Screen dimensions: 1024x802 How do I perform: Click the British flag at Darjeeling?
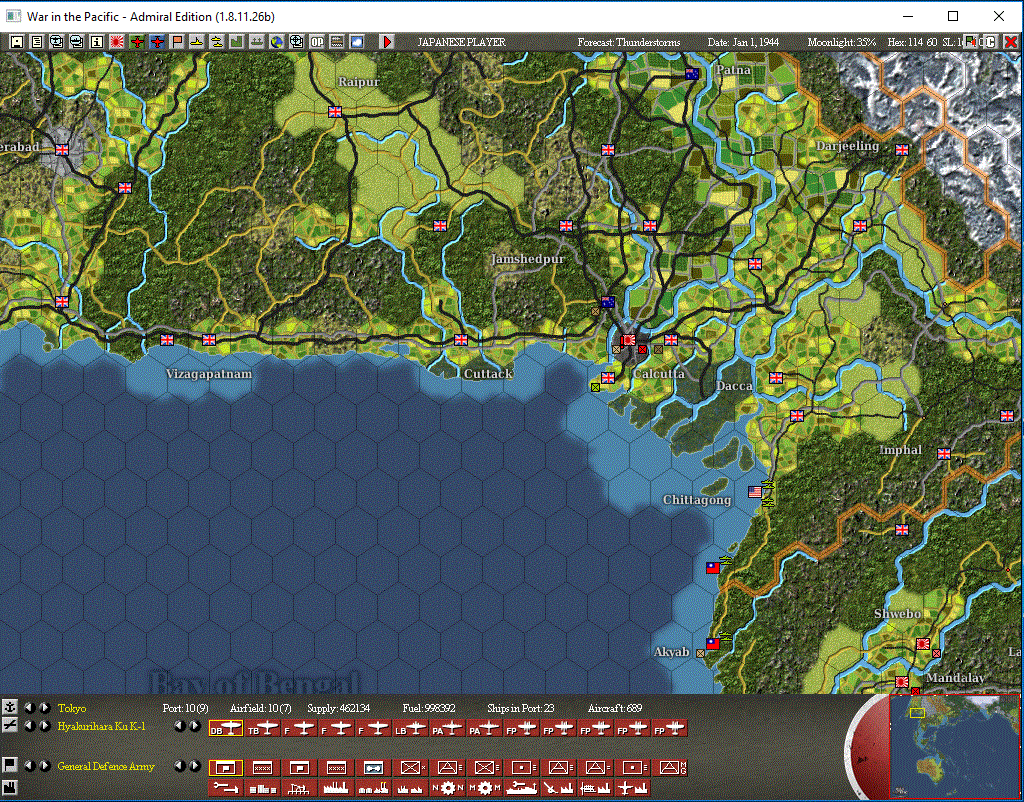[x=902, y=150]
